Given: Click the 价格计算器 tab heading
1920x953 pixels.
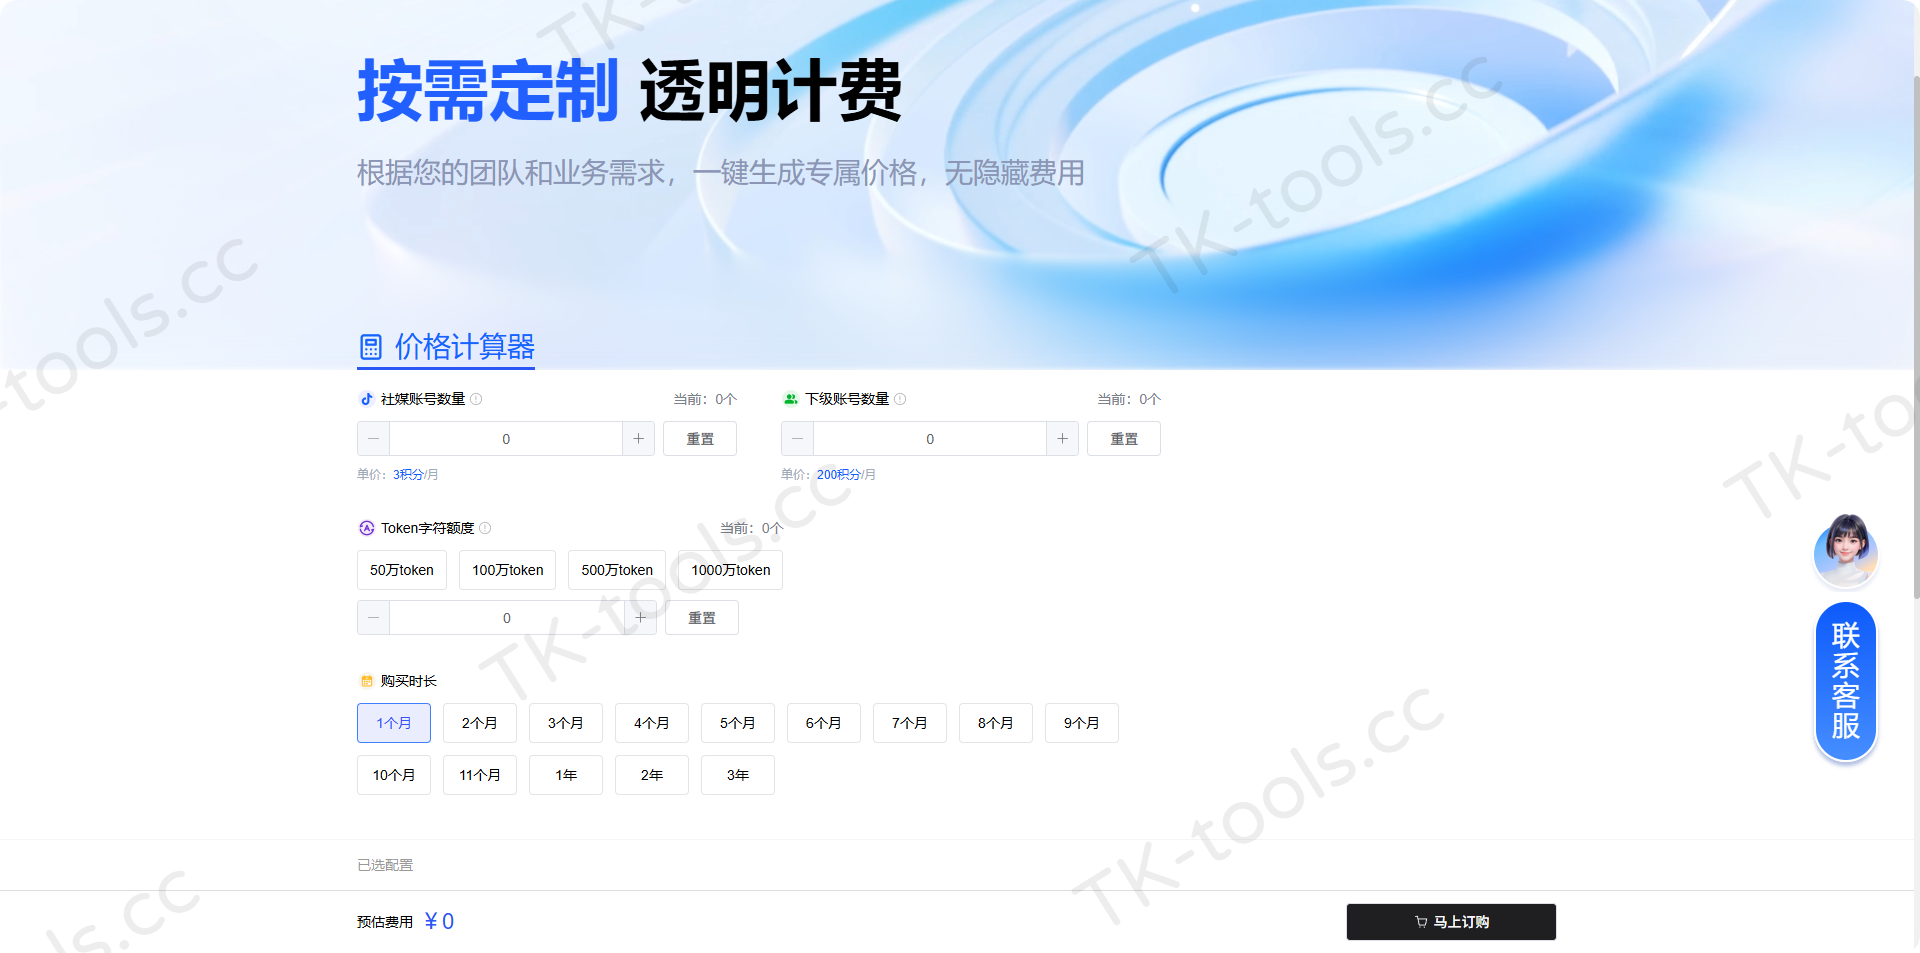Looking at the screenshot, I should [446, 348].
